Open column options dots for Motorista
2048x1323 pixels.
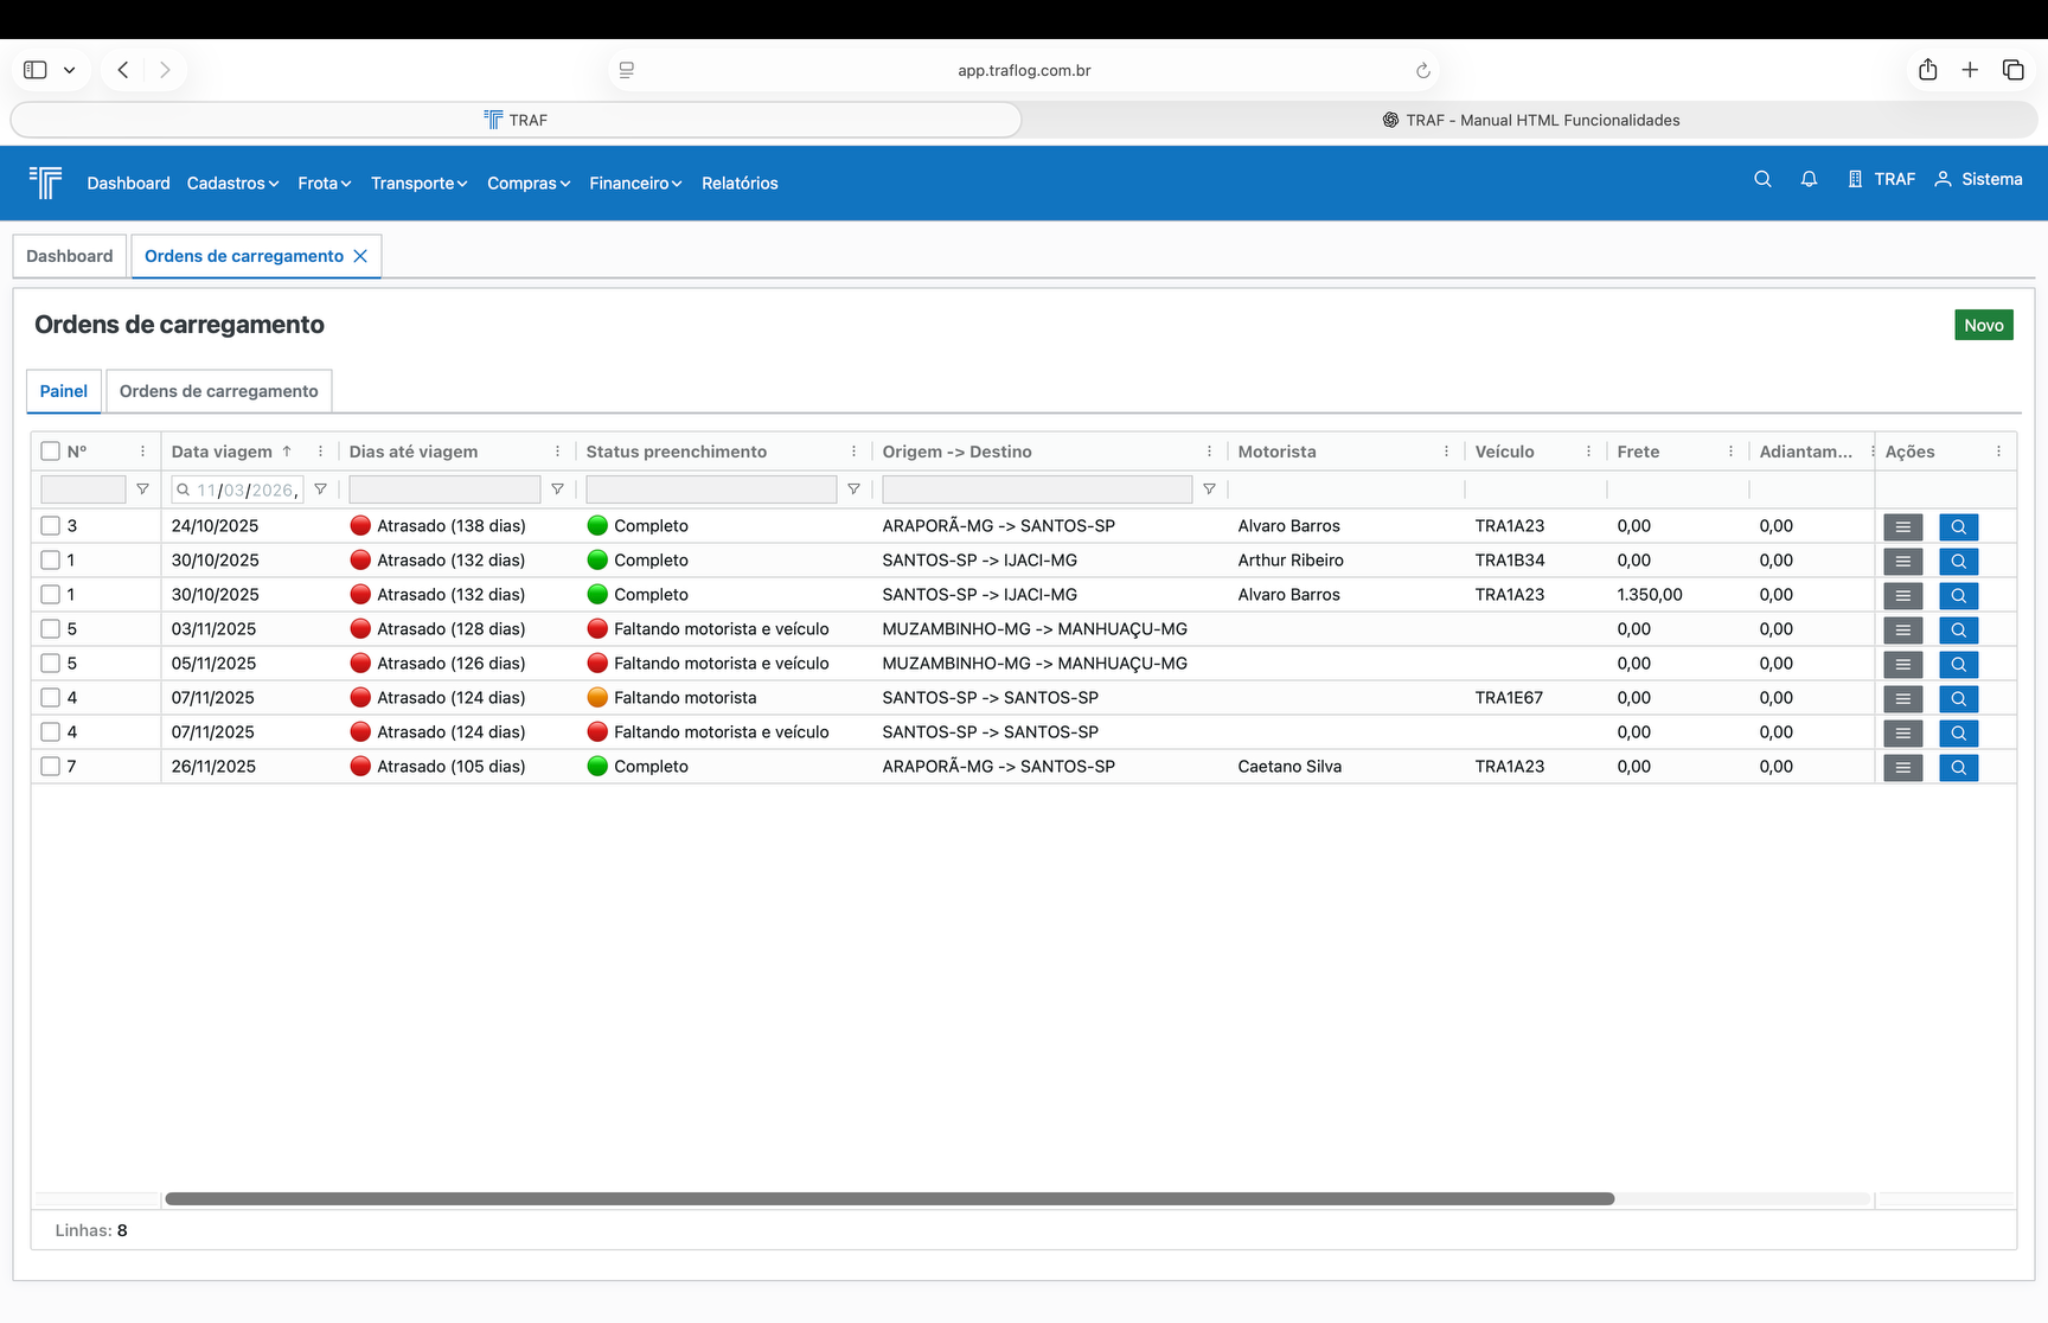coord(1446,451)
